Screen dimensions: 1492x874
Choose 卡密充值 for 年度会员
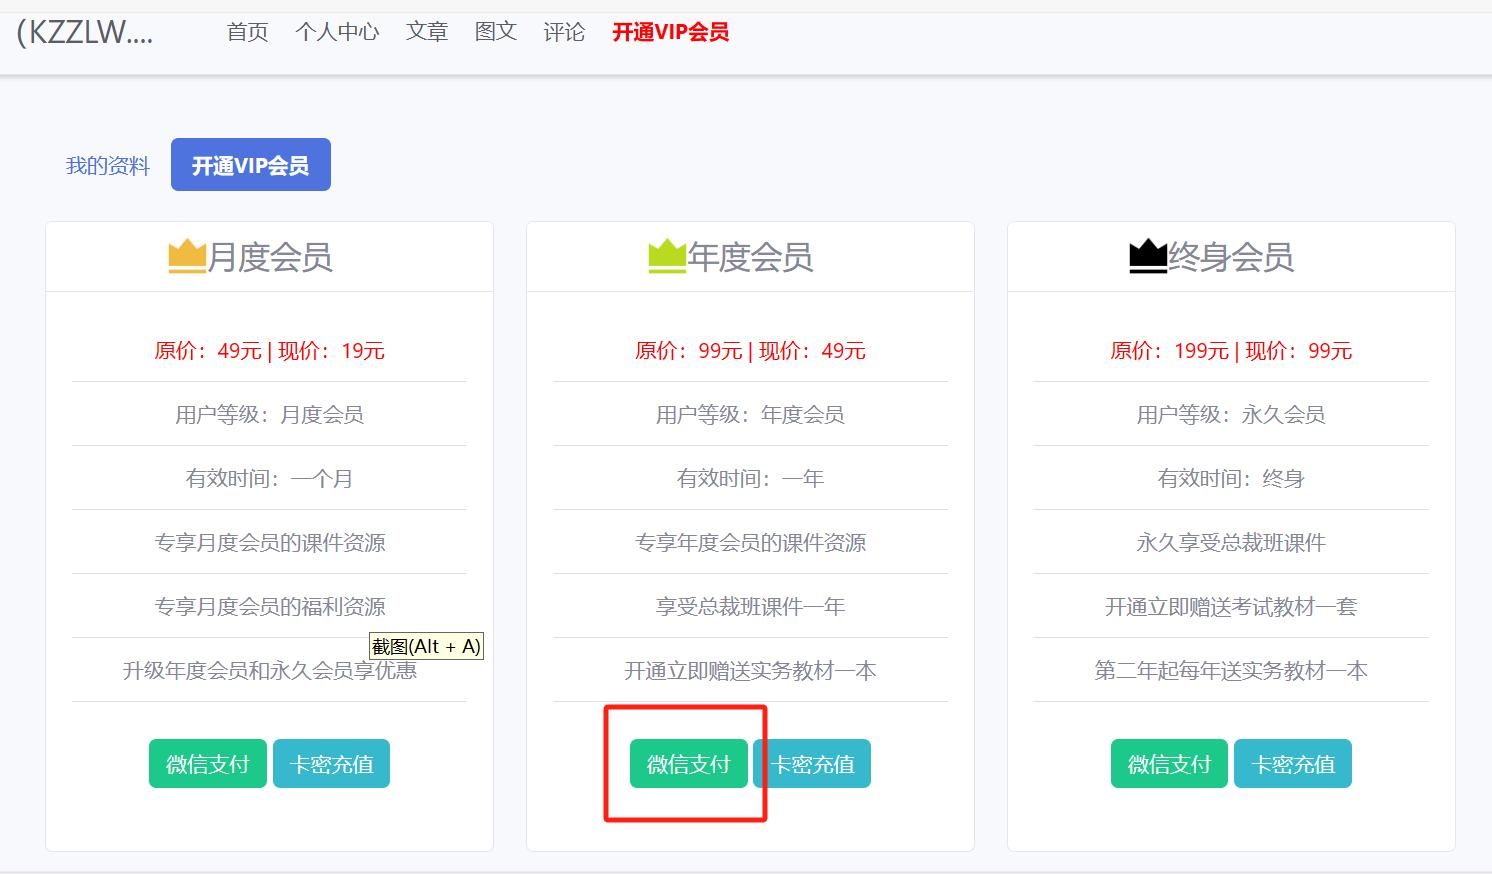pos(813,764)
